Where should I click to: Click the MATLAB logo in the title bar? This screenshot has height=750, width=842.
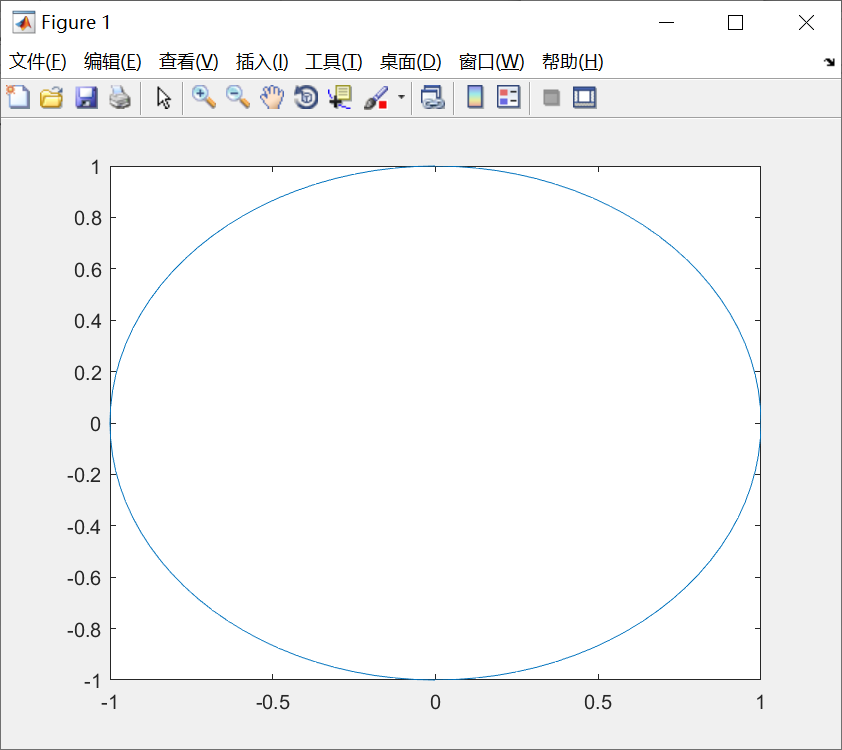click(x=24, y=23)
